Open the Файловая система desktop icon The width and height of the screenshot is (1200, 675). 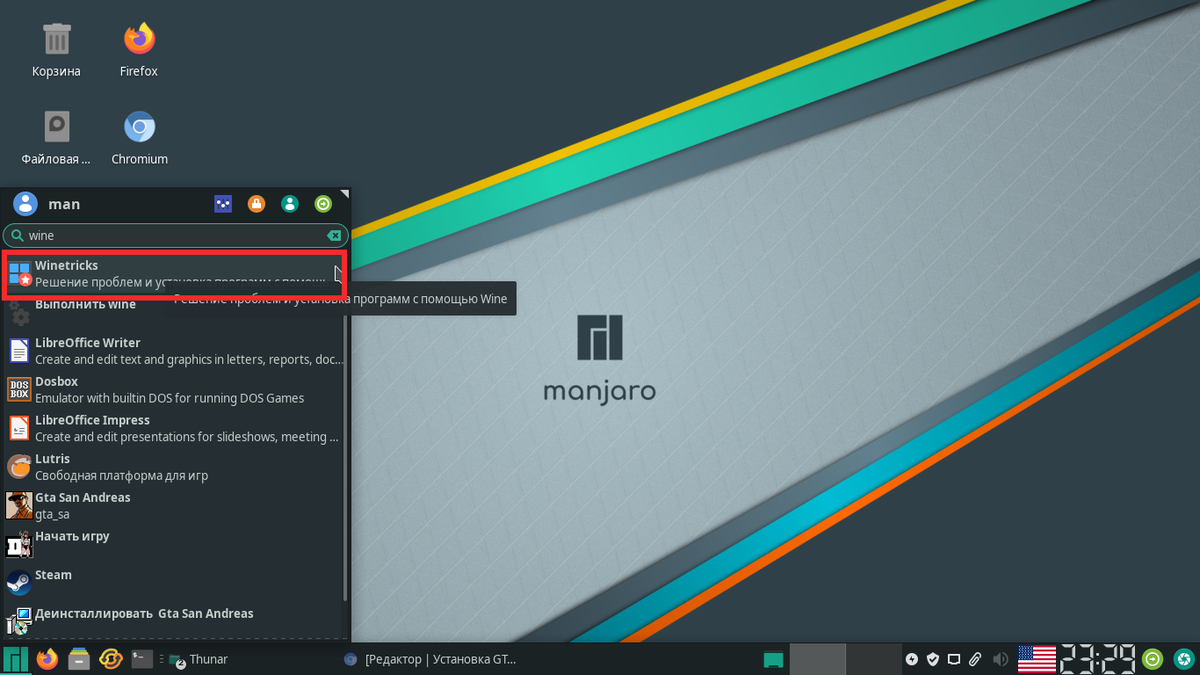tap(56, 137)
